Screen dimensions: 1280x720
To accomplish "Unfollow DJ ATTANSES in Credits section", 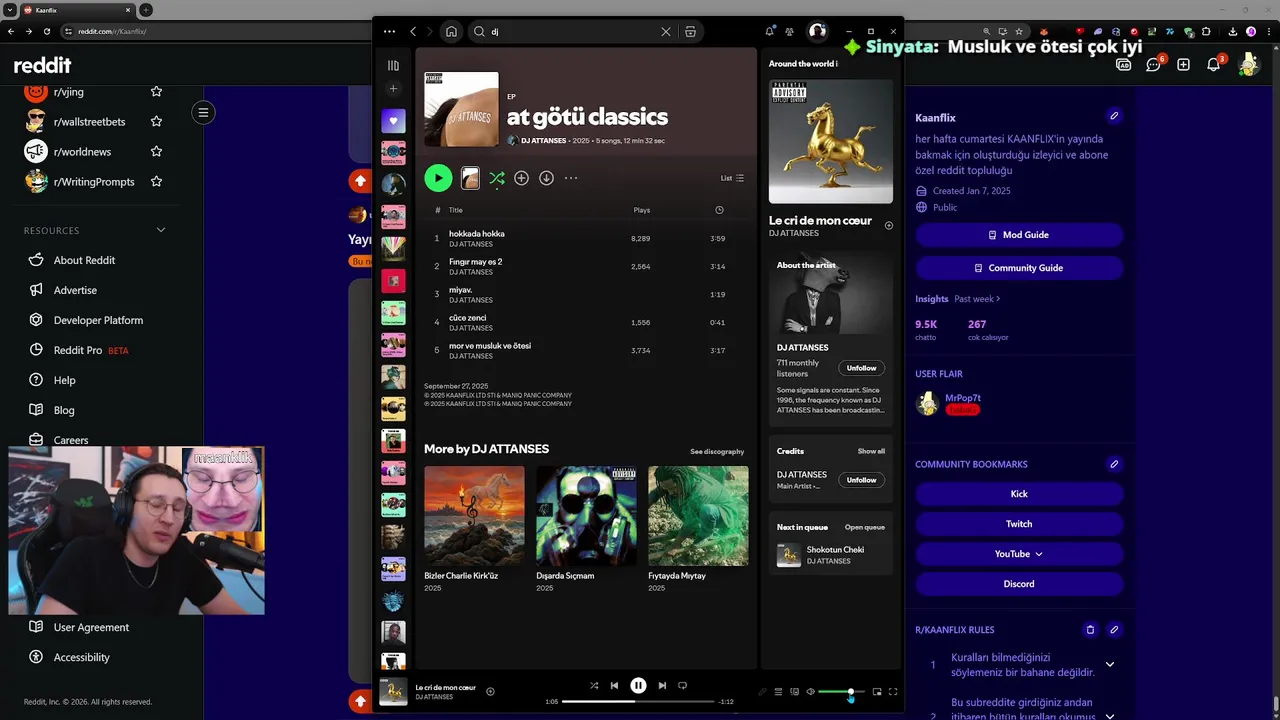I will point(861,480).
